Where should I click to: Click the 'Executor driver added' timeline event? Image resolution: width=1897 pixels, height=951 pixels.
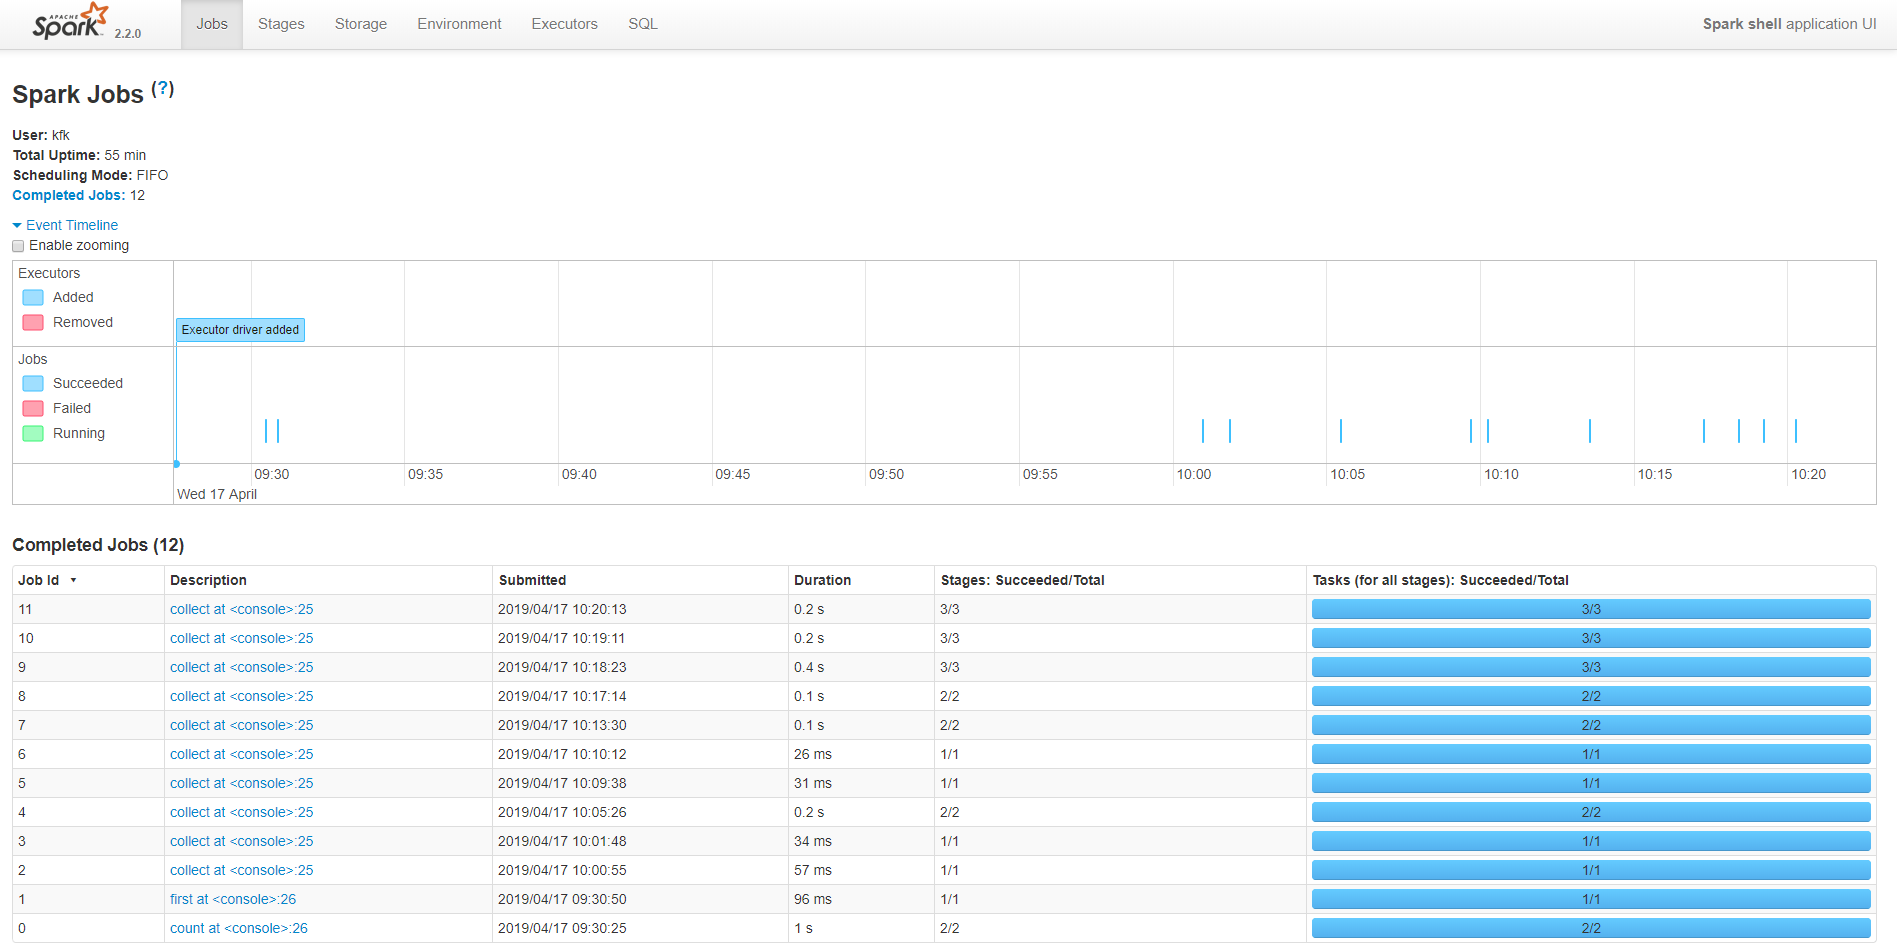click(x=240, y=330)
